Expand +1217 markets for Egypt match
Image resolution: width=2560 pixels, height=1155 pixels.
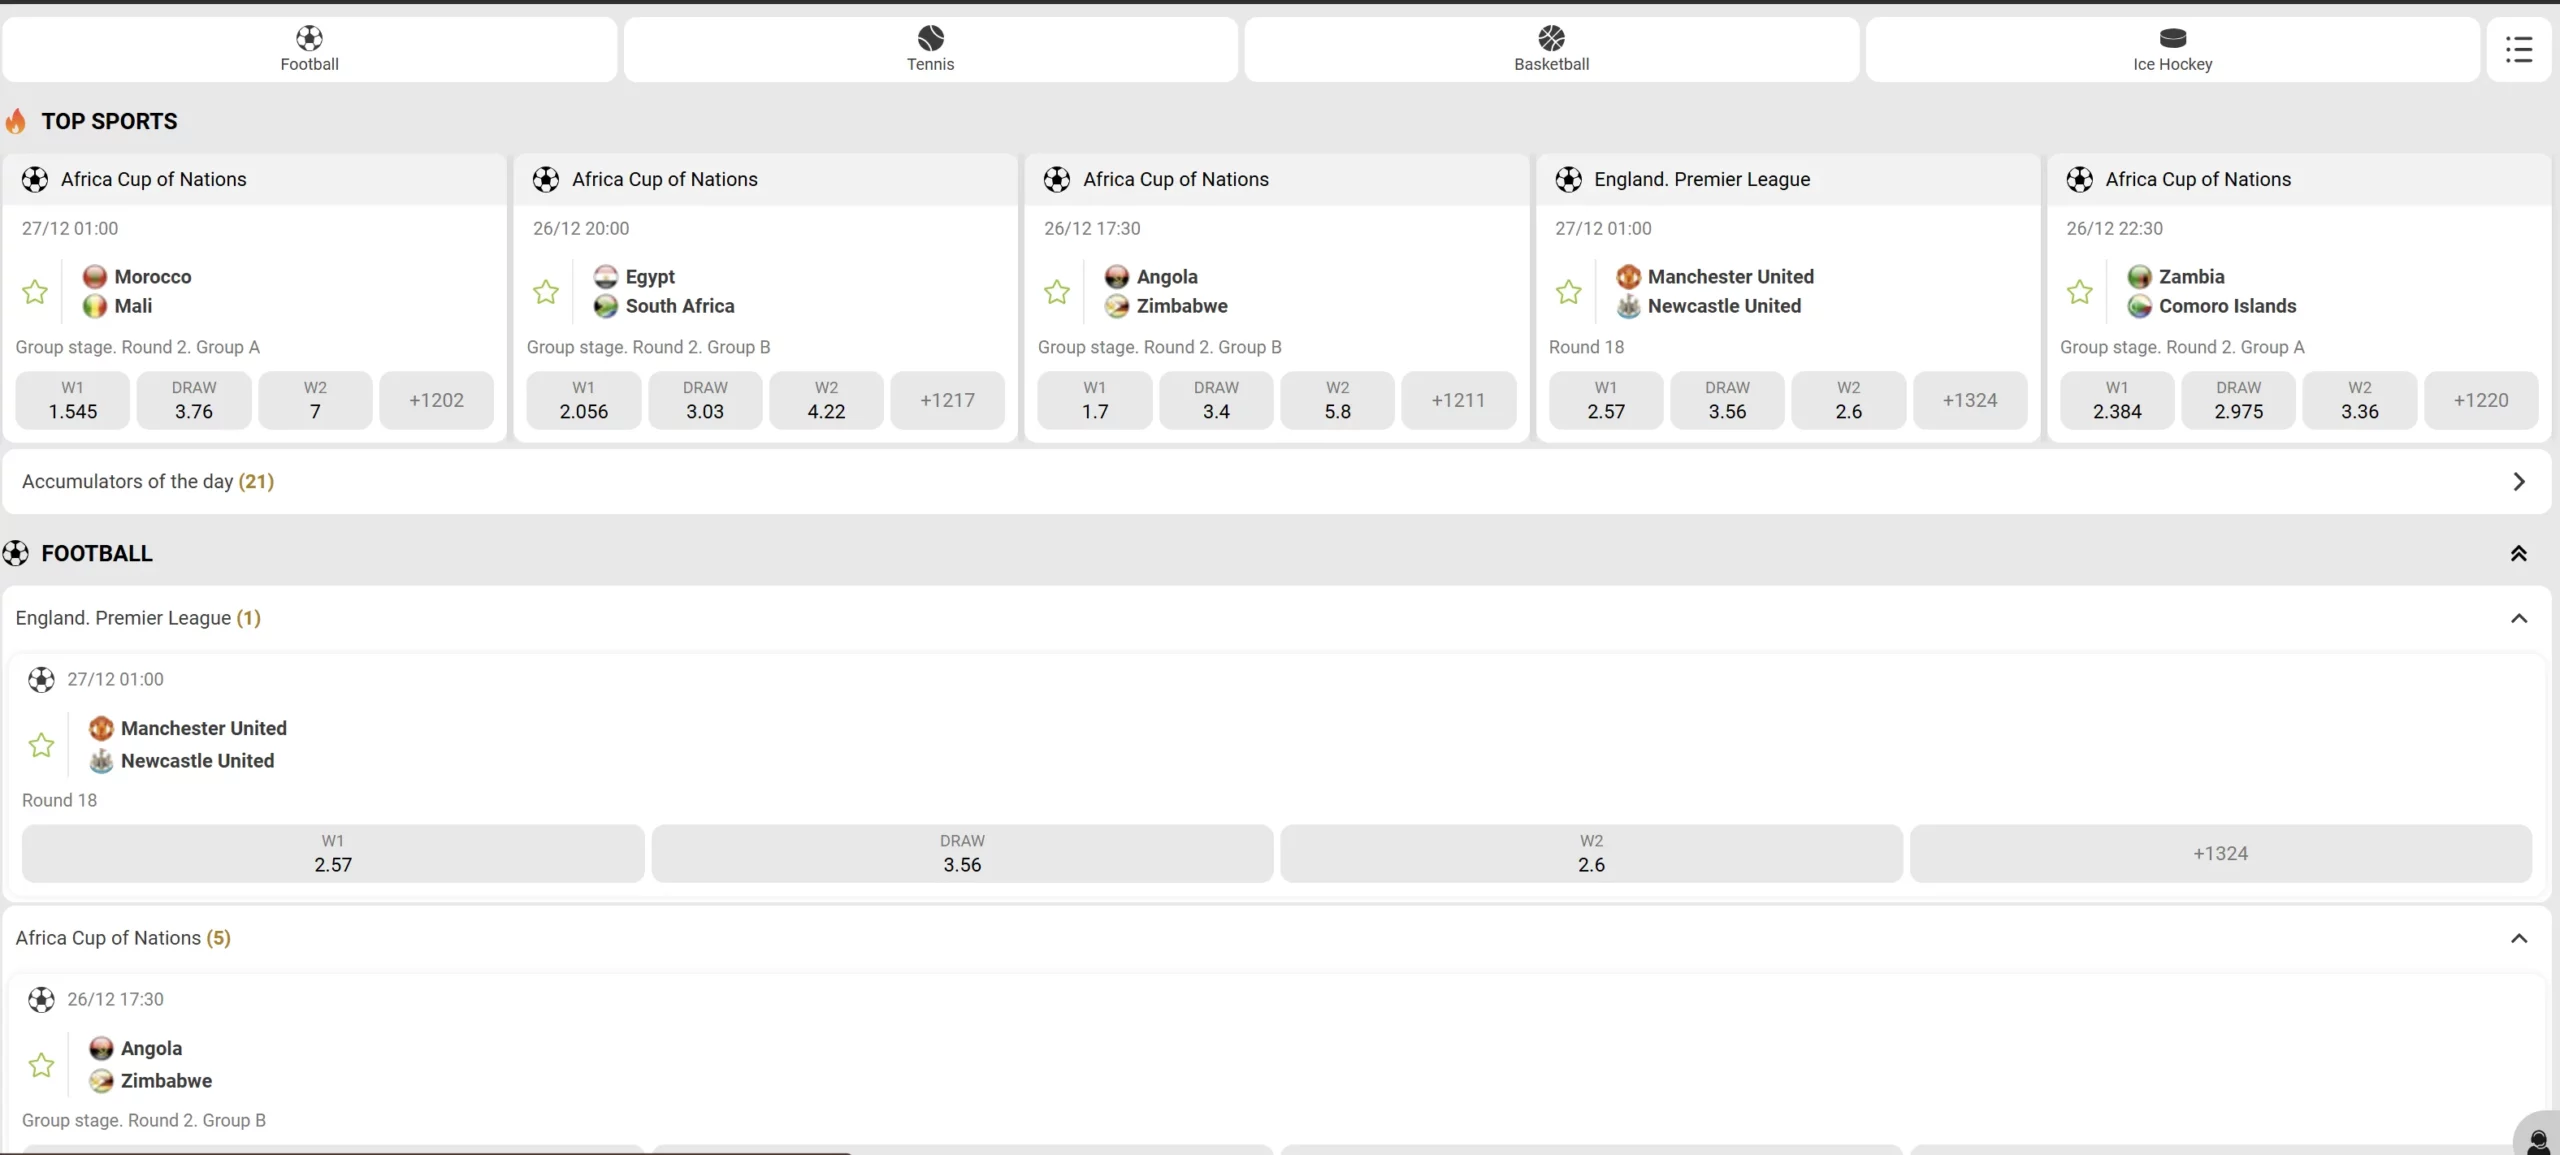pos(947,400)
